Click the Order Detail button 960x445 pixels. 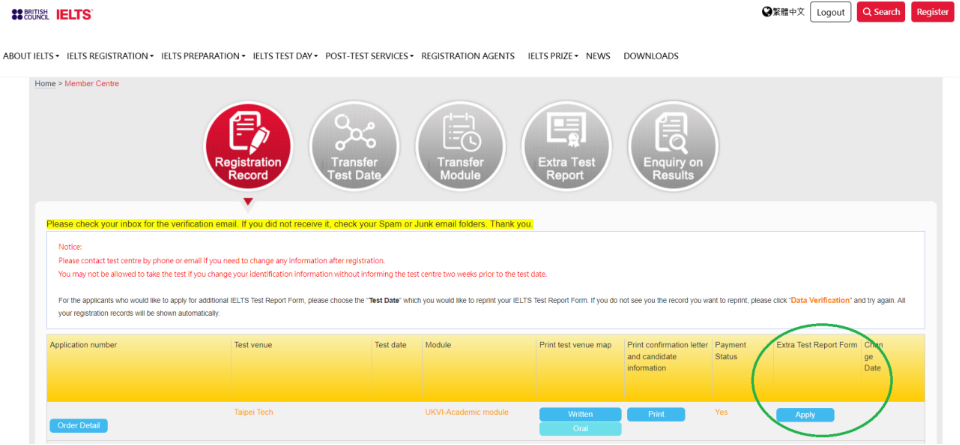(78, 425)
